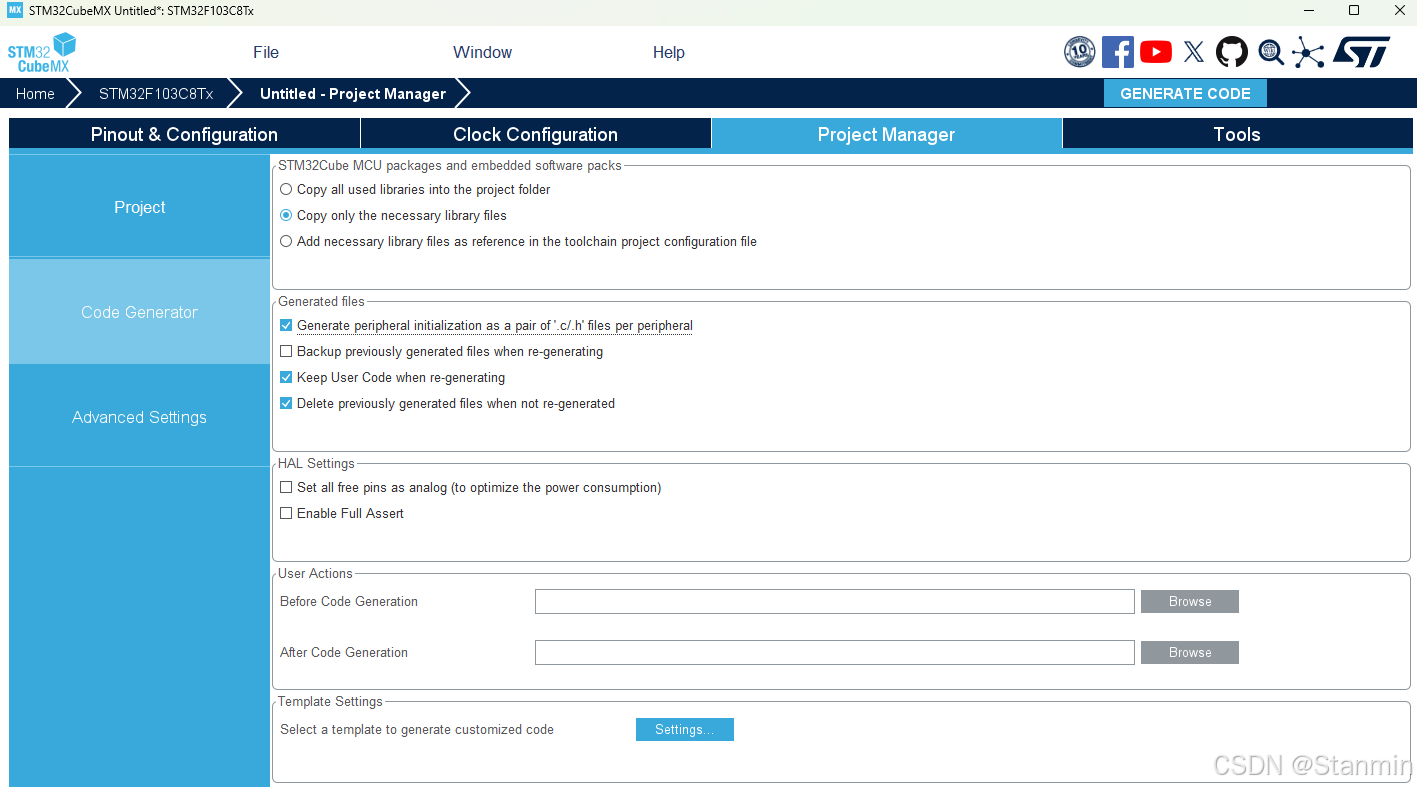The image size is (1417, 791).
Task: Open the Code Generator side section
Action: (x=139, y=312)
